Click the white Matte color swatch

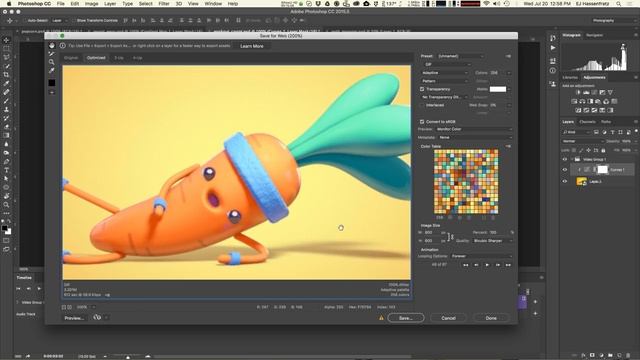tap(498, 89)
